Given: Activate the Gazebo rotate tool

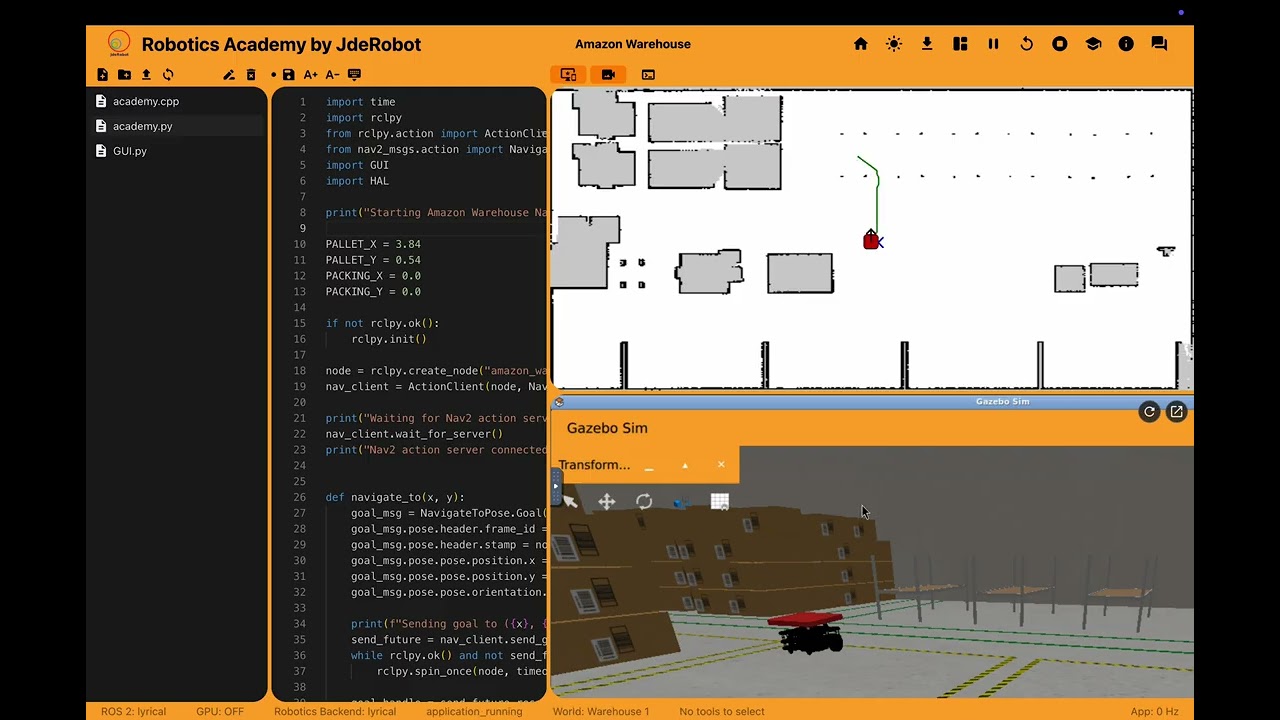Looking at the screenshot, I should (x=644, y=502).
